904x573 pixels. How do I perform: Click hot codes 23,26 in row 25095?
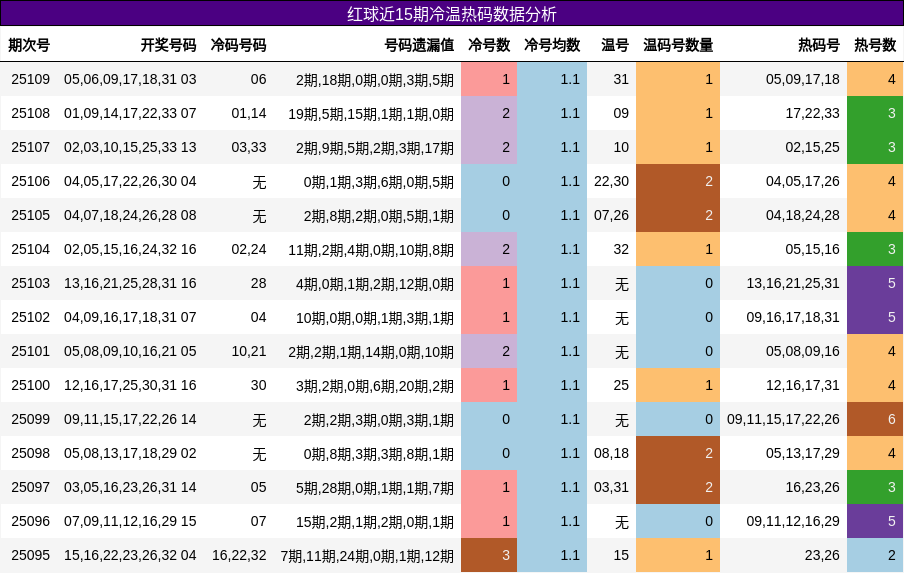pyautogui.click(x=822, y=555)
